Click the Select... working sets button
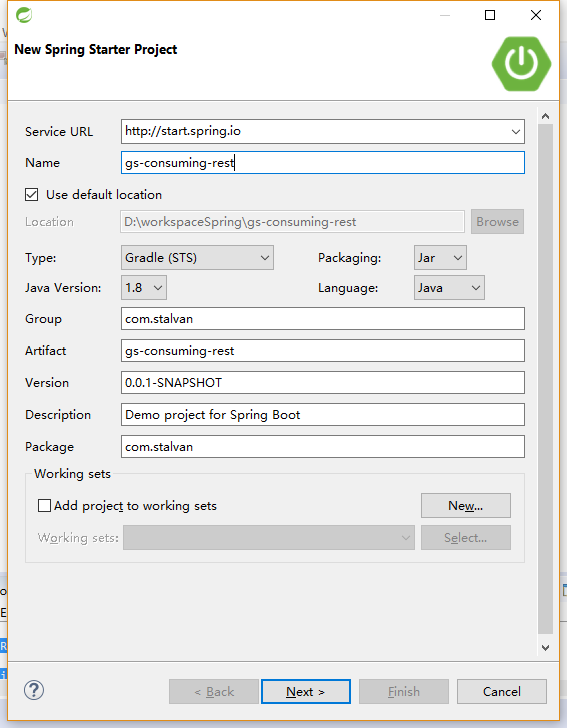Viewport: 567px width, 728px height. click(466, 538)
